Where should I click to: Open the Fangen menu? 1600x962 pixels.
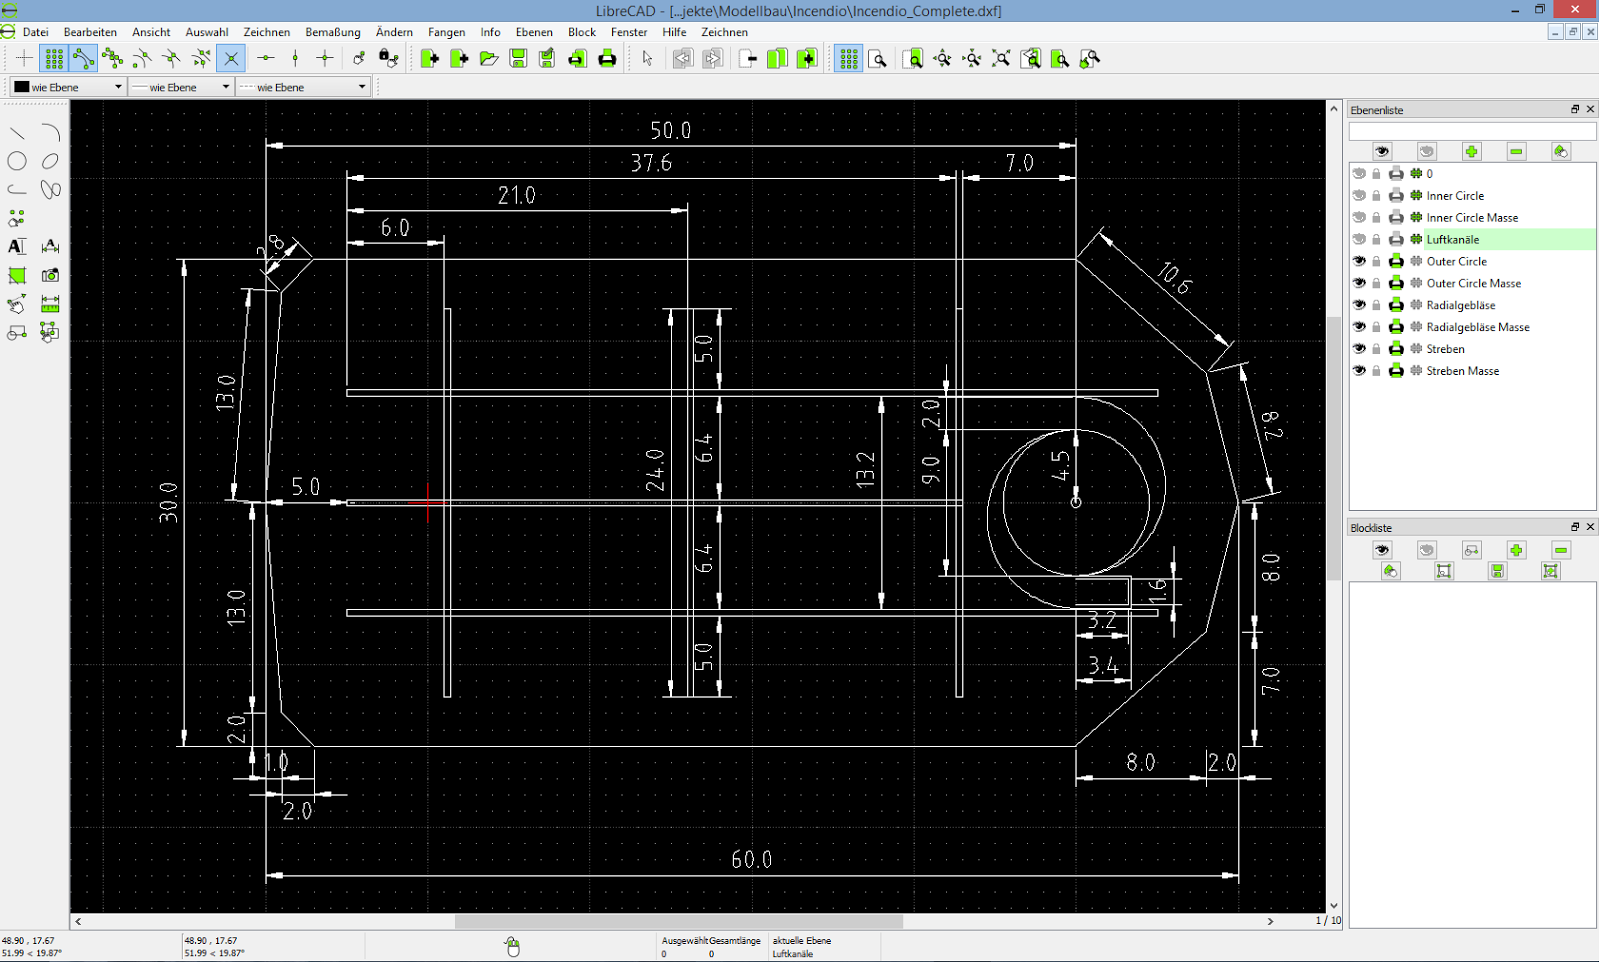pos(447,32)
